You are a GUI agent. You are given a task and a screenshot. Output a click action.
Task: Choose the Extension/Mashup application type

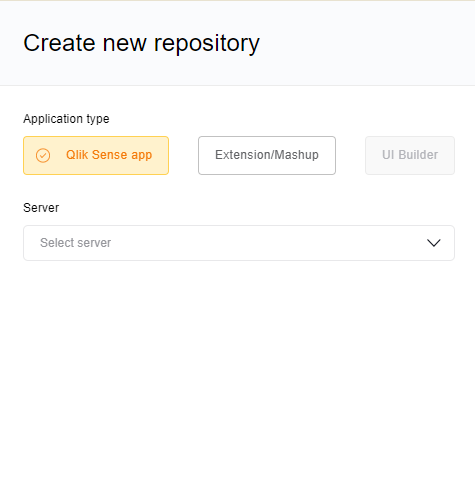pos(267,155)
